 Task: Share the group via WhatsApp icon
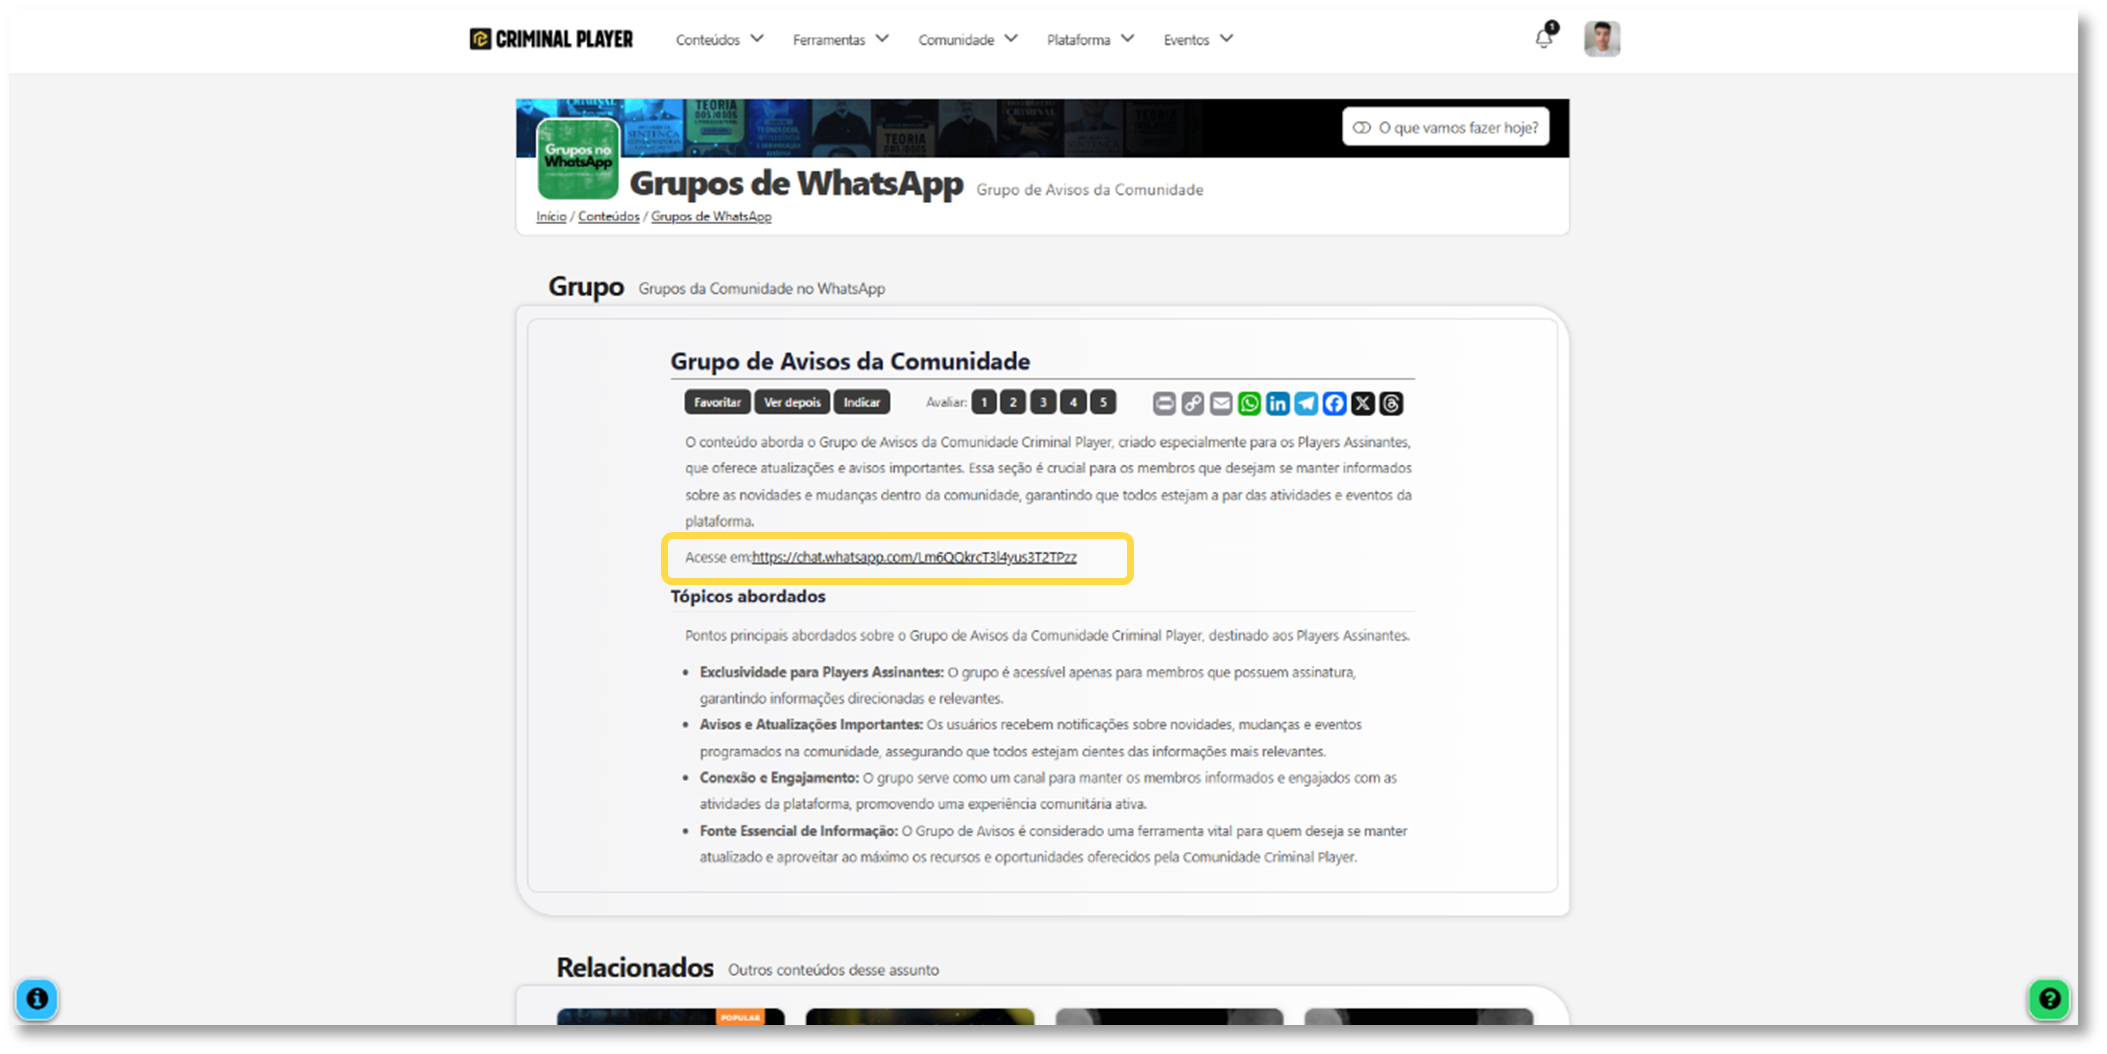click(x=1249, y=403)
